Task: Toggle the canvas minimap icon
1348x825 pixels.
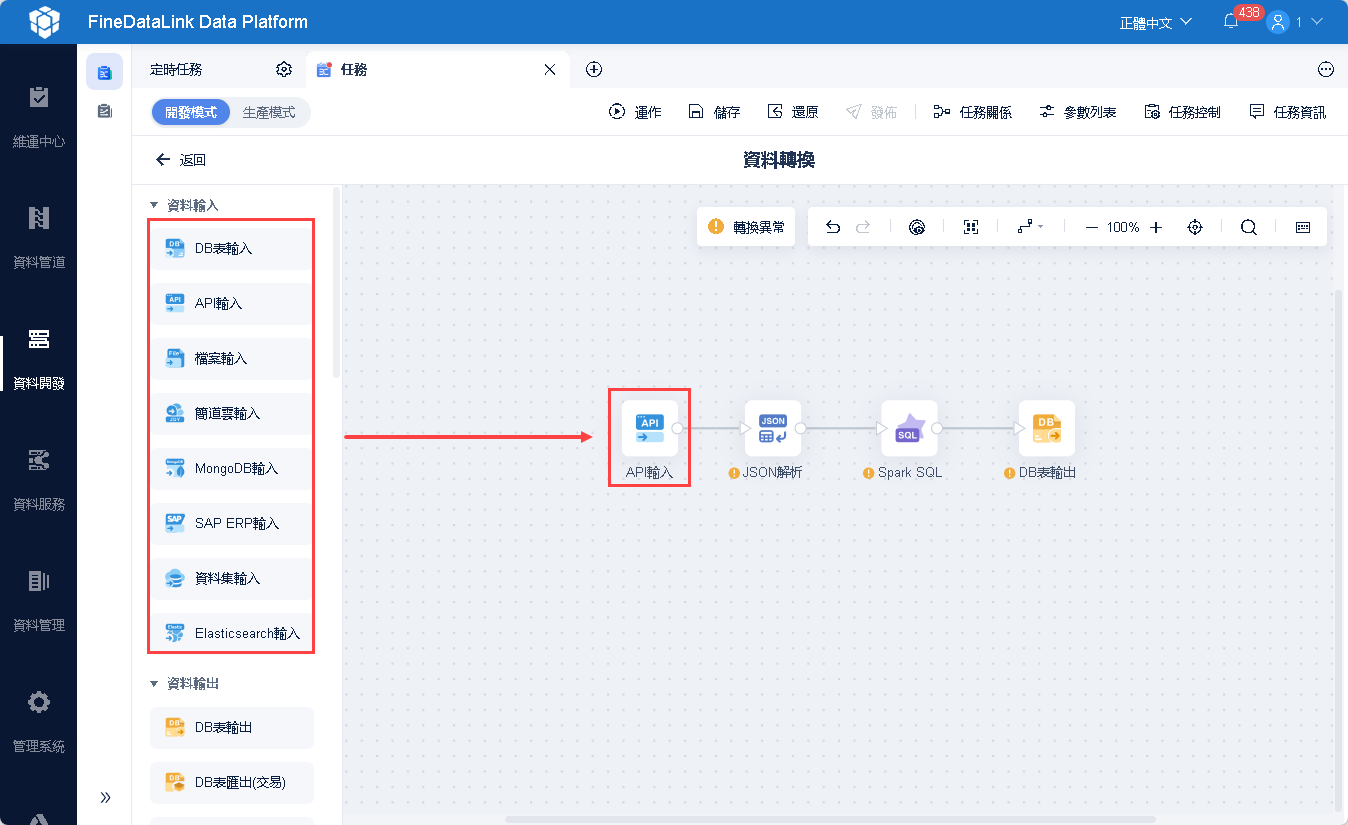Action: [1303, 227]
